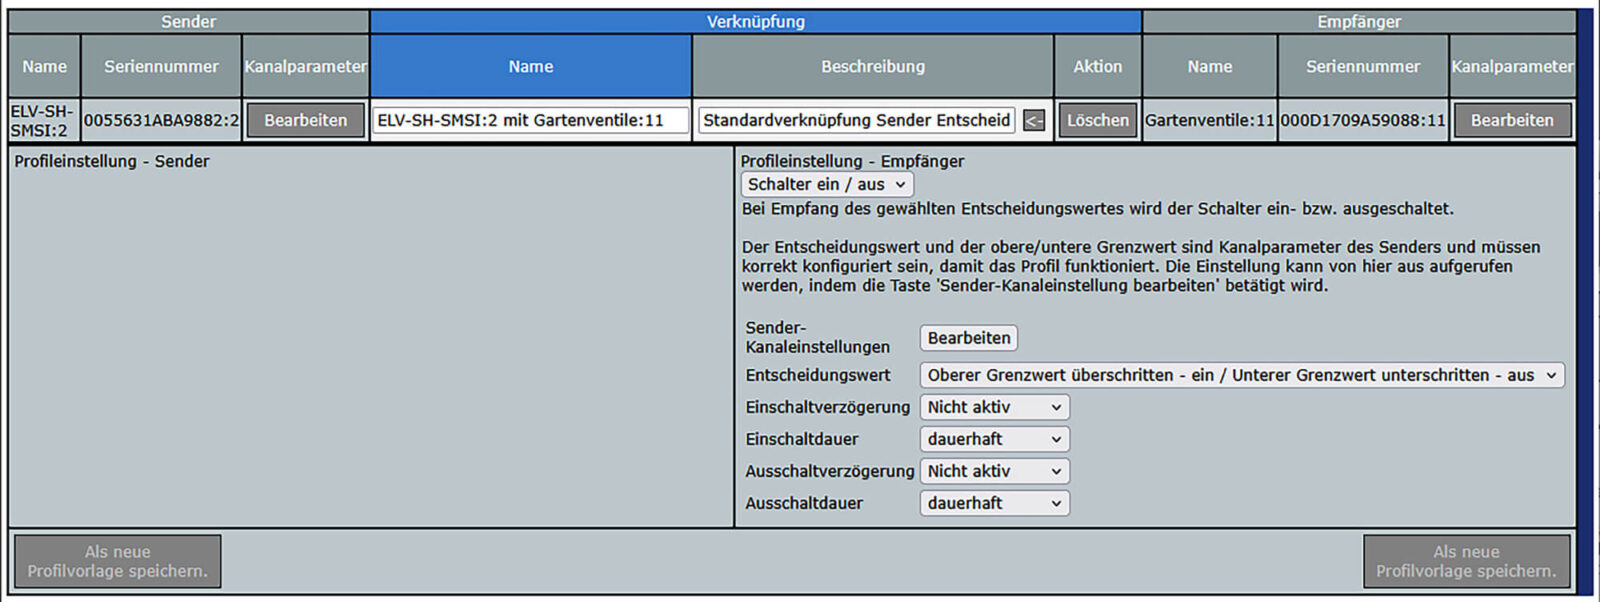Click the blue Verknüpfung Name column header
Screen dimensions: 1600x602
(530, 67)
